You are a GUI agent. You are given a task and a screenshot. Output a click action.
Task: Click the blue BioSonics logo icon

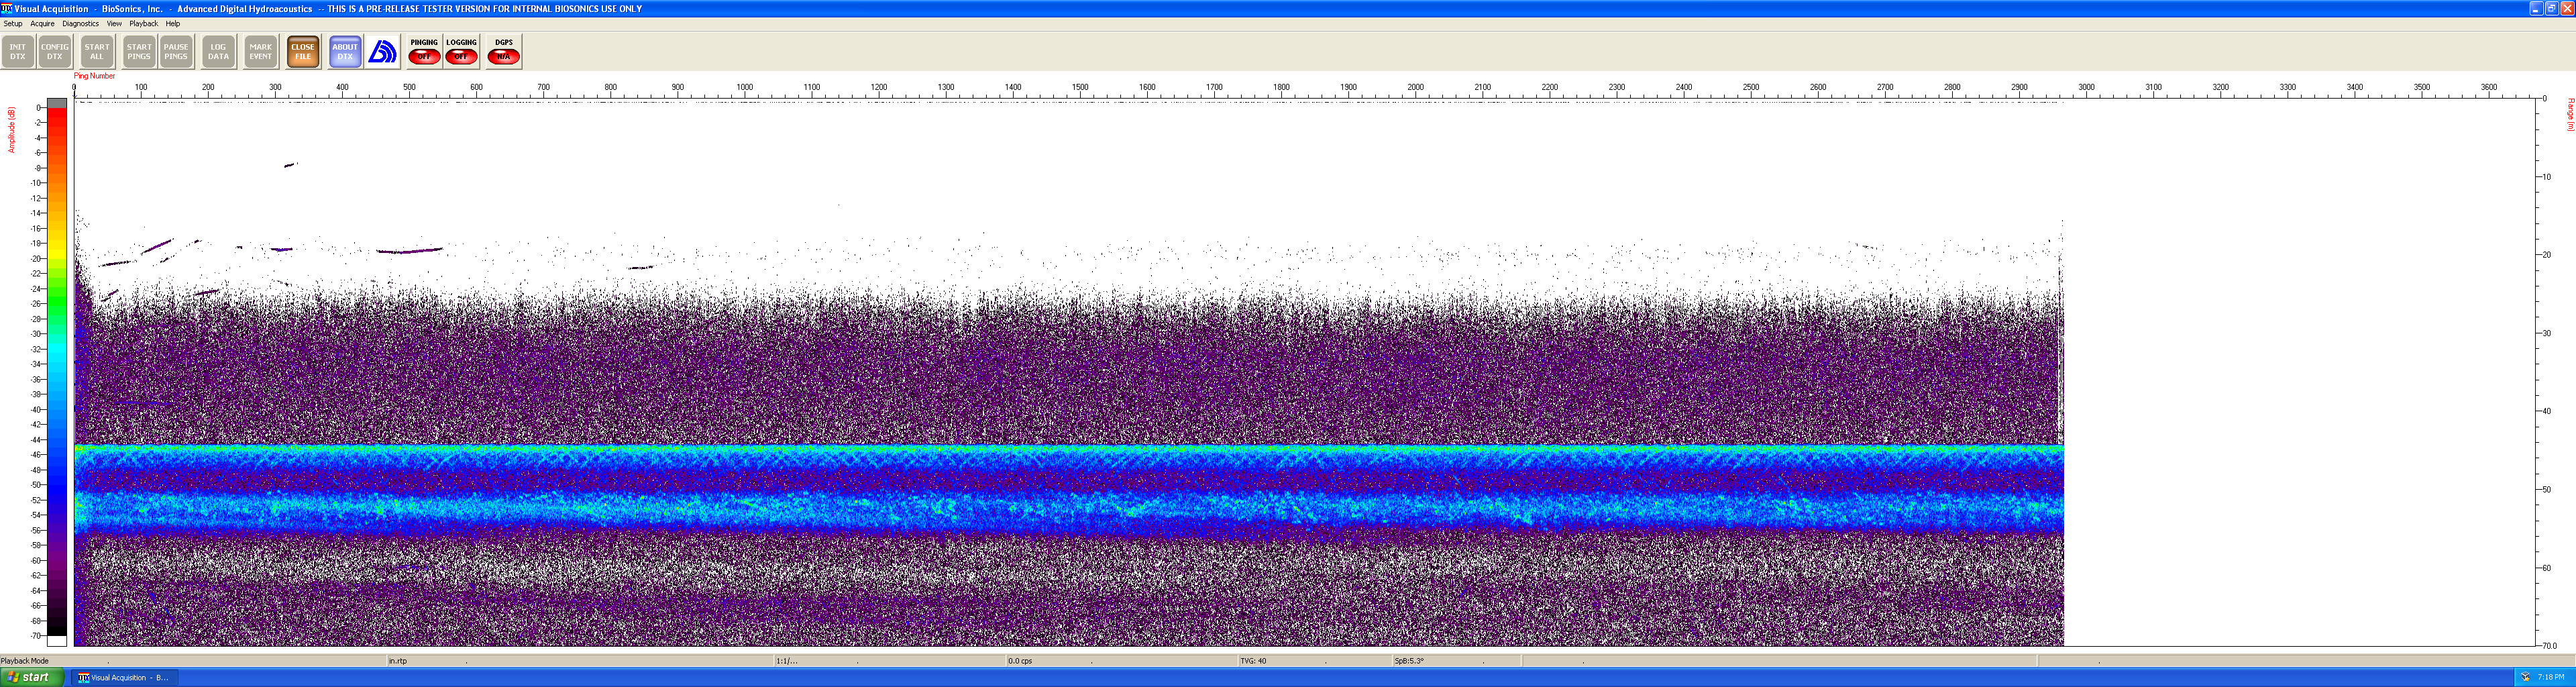[383, 52]
